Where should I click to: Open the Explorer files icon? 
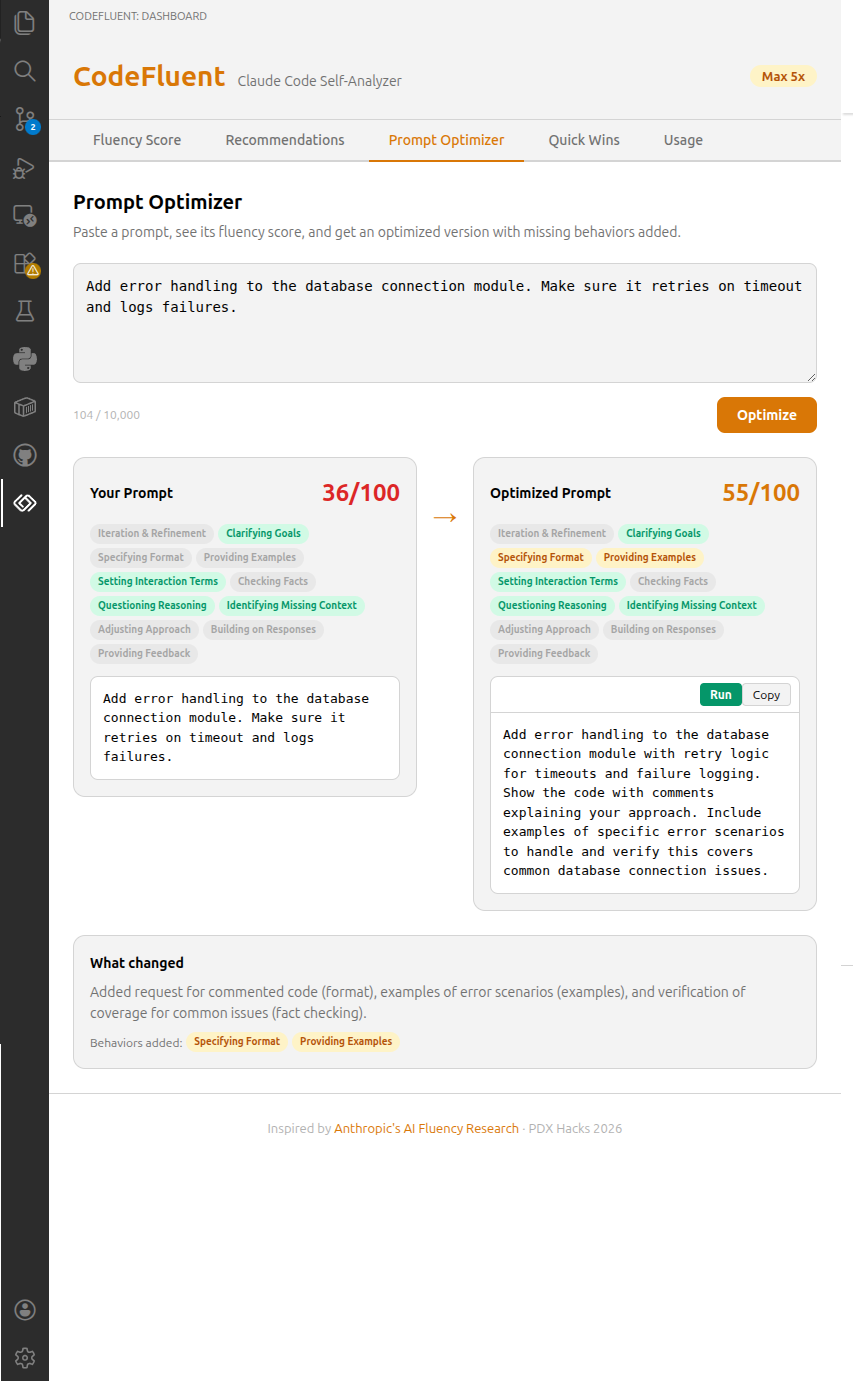pyautogui.click(x=24, y=22)
